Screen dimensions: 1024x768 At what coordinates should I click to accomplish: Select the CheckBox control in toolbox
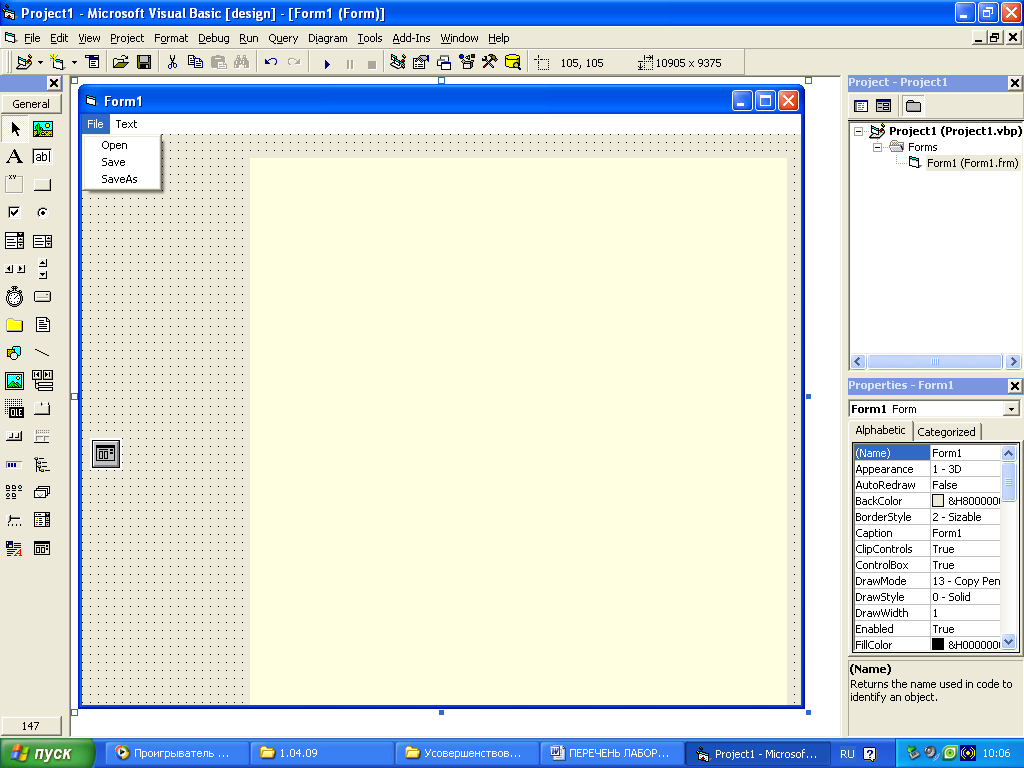click(x=14, y=213)
